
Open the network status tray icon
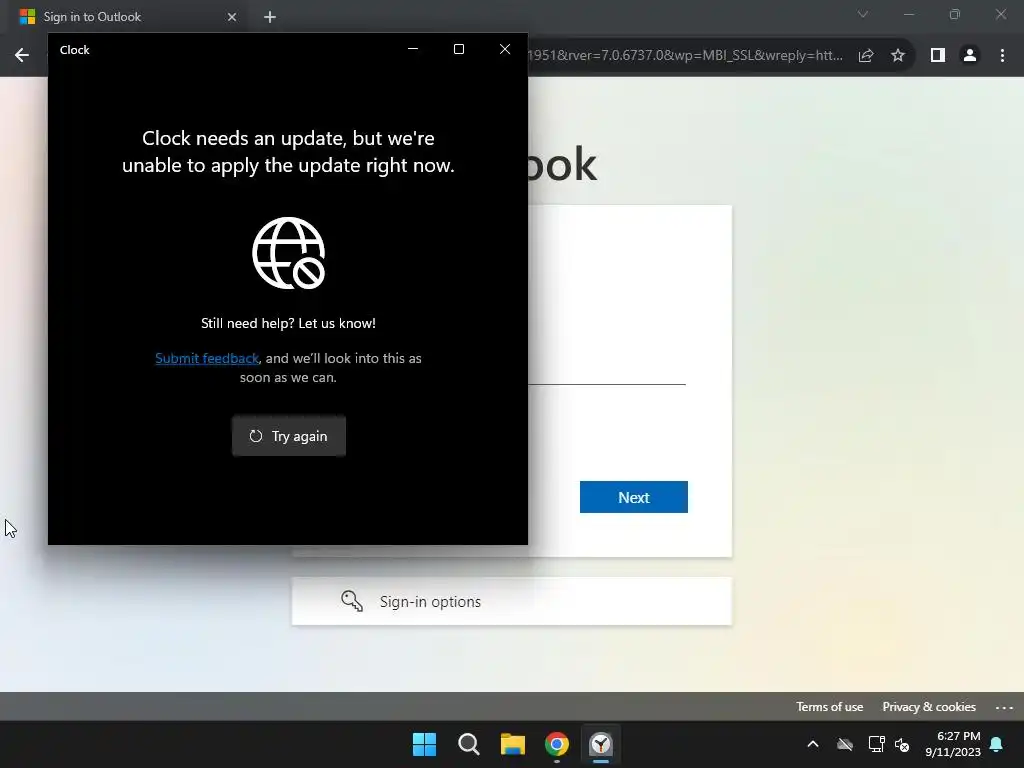click(x=876, y=744)
